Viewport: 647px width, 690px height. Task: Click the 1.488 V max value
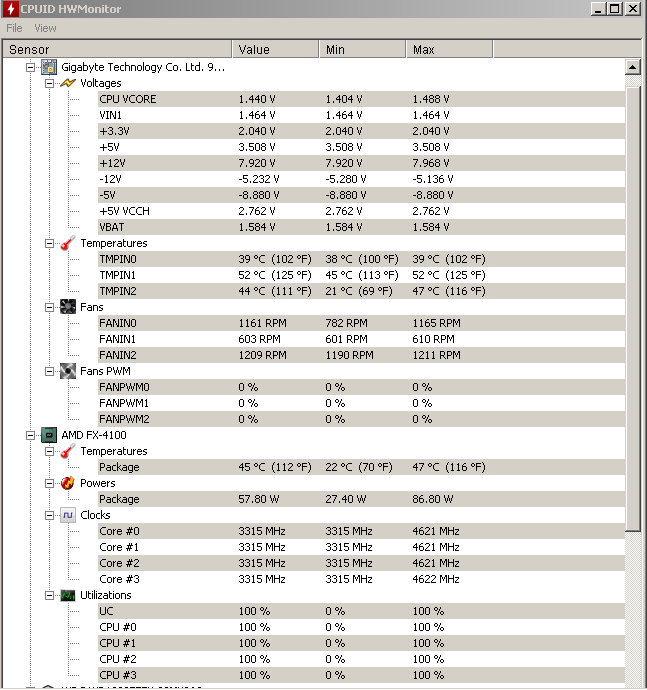tap(431, 99)
